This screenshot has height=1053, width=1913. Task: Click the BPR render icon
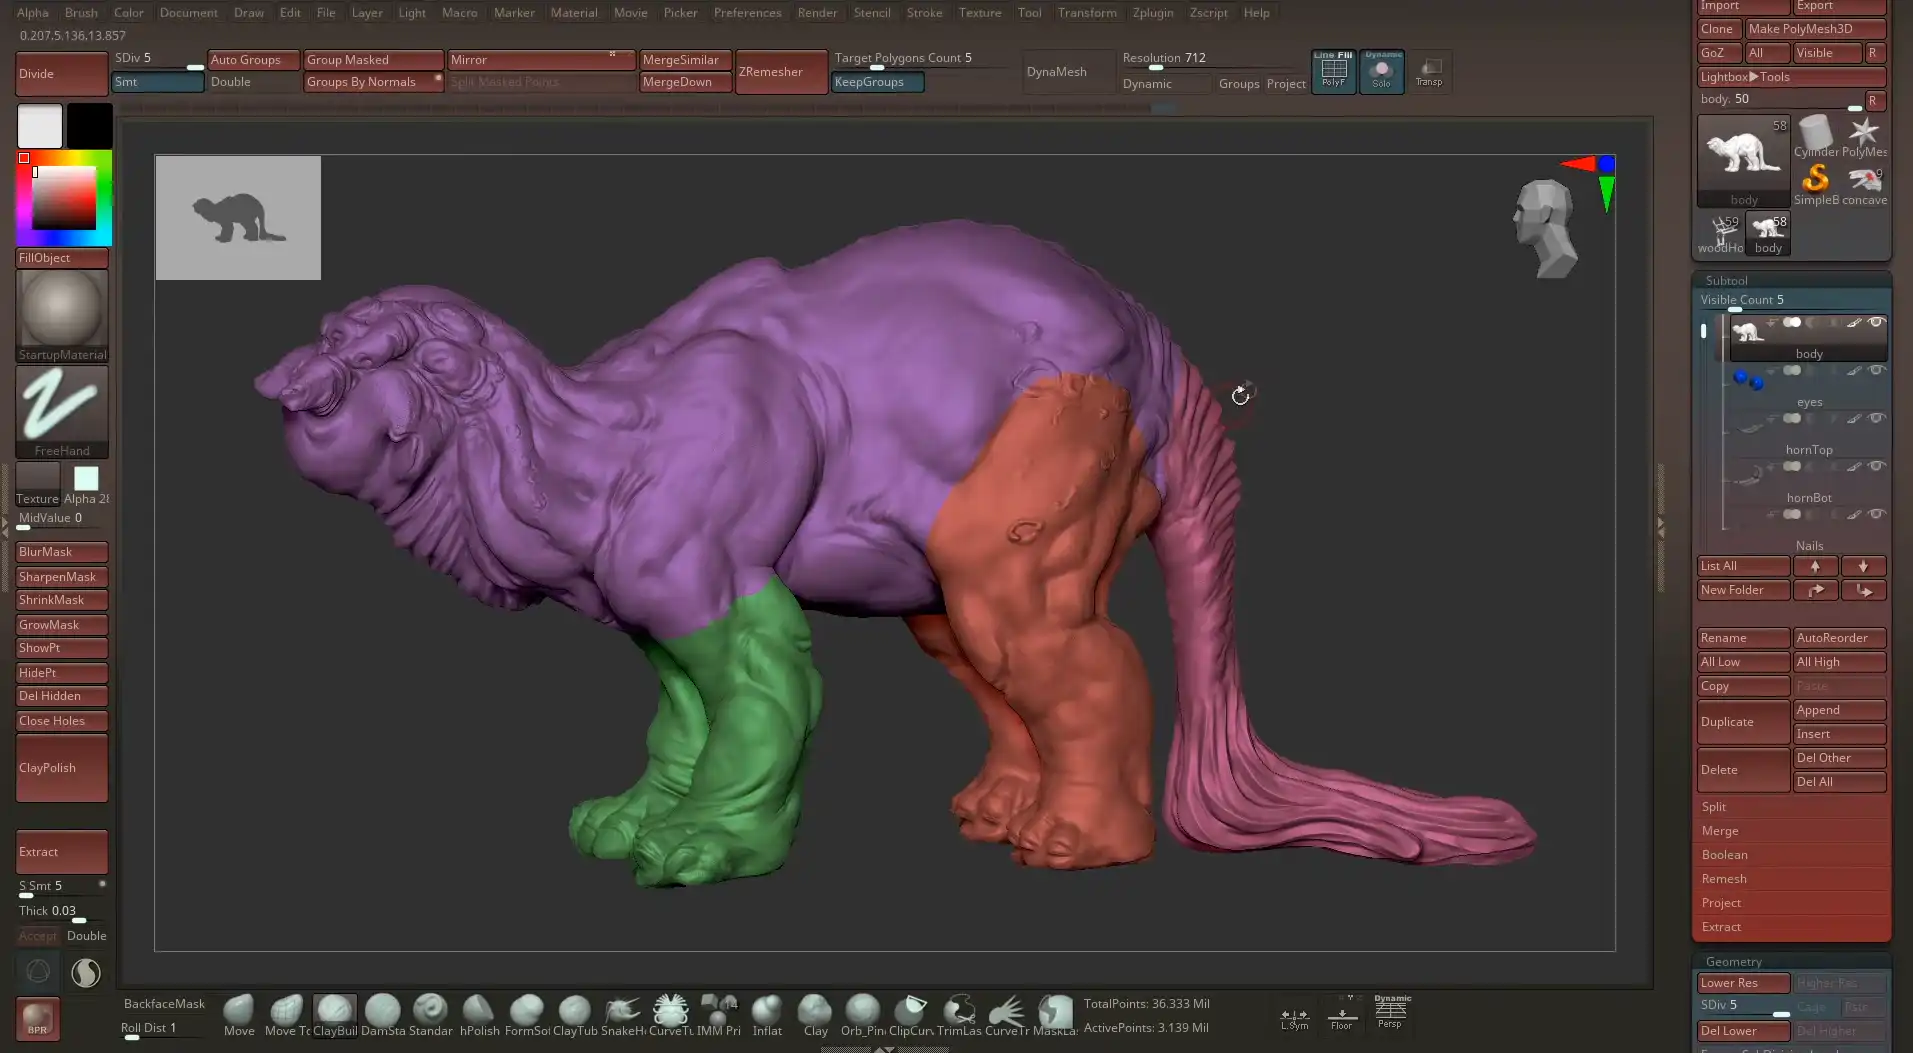coord(37,1018)
